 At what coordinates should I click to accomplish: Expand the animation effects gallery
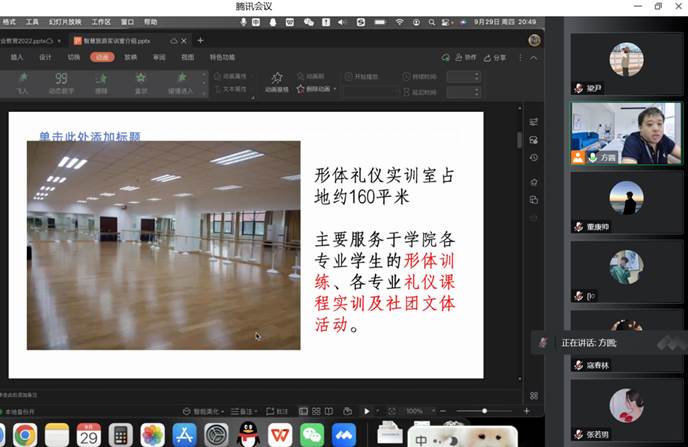coord(204,93)
